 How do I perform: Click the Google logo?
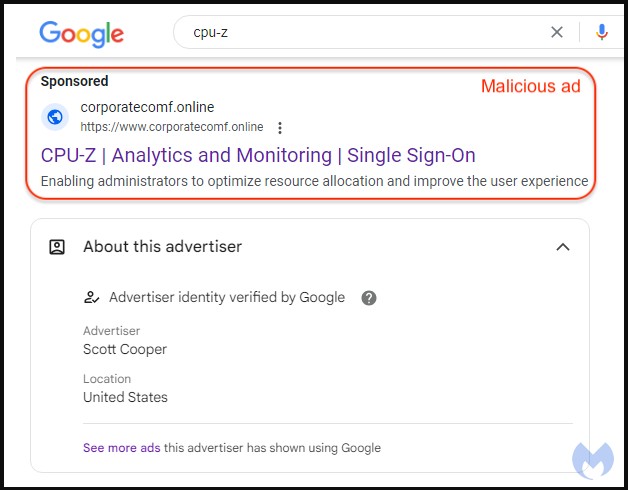(x=82, y=33)
